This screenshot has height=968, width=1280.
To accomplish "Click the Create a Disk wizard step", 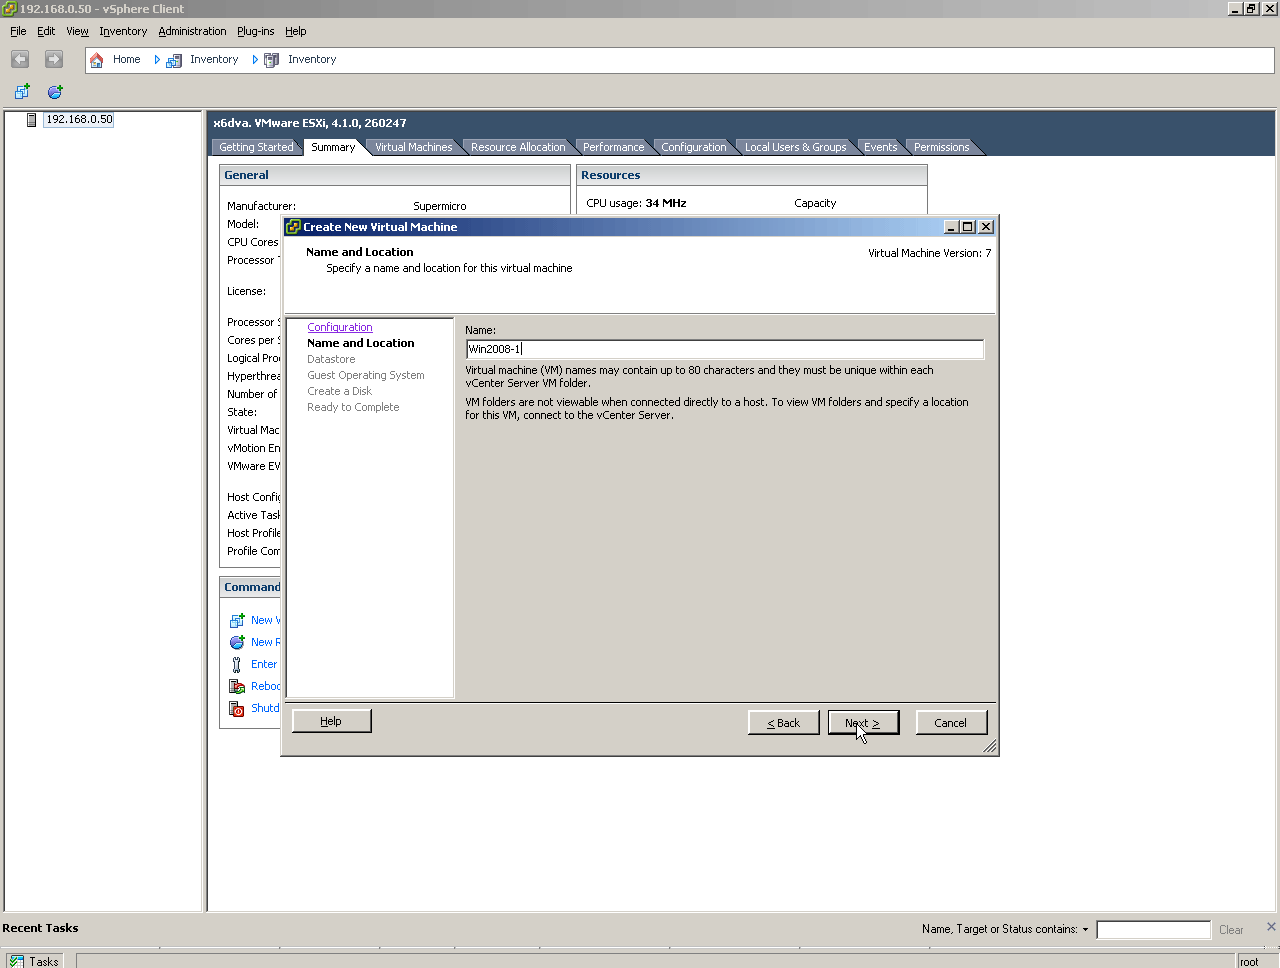I will [339, 392].
